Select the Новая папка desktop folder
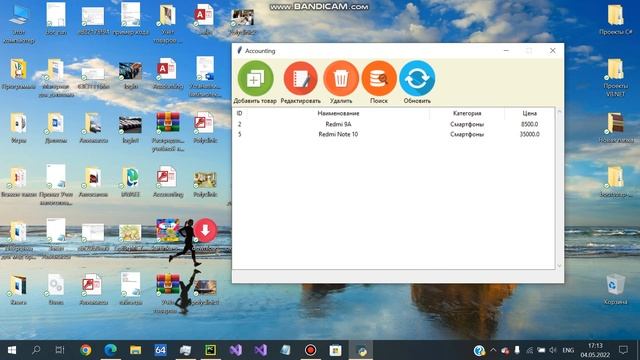The image size is (640, 360). (615, 128)
